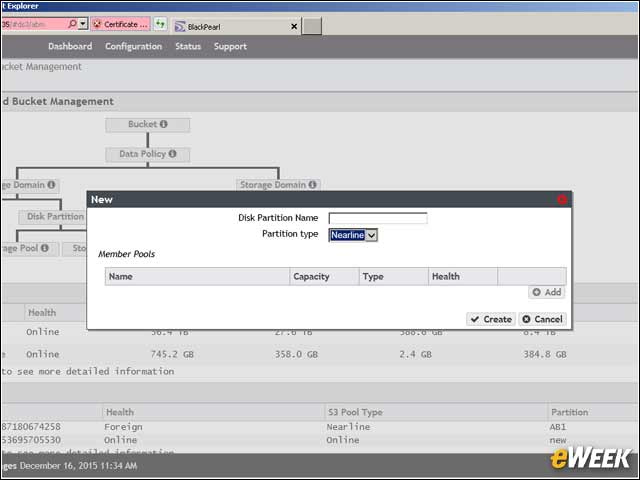Close the New dialog with red X
640x480 pixels.
(562, 200)
